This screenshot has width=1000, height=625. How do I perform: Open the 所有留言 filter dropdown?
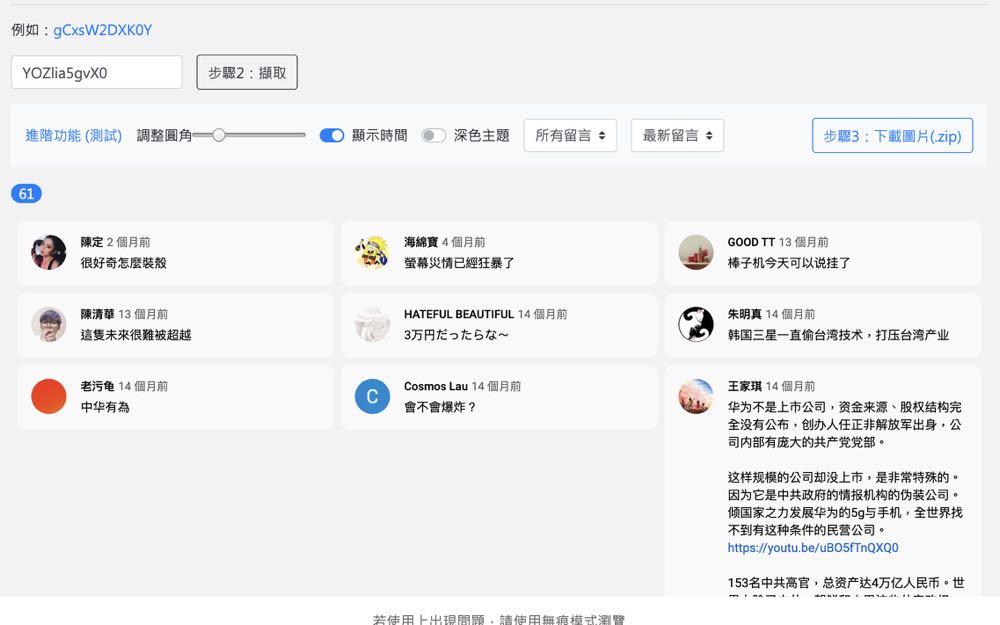(x=570, y=135)
